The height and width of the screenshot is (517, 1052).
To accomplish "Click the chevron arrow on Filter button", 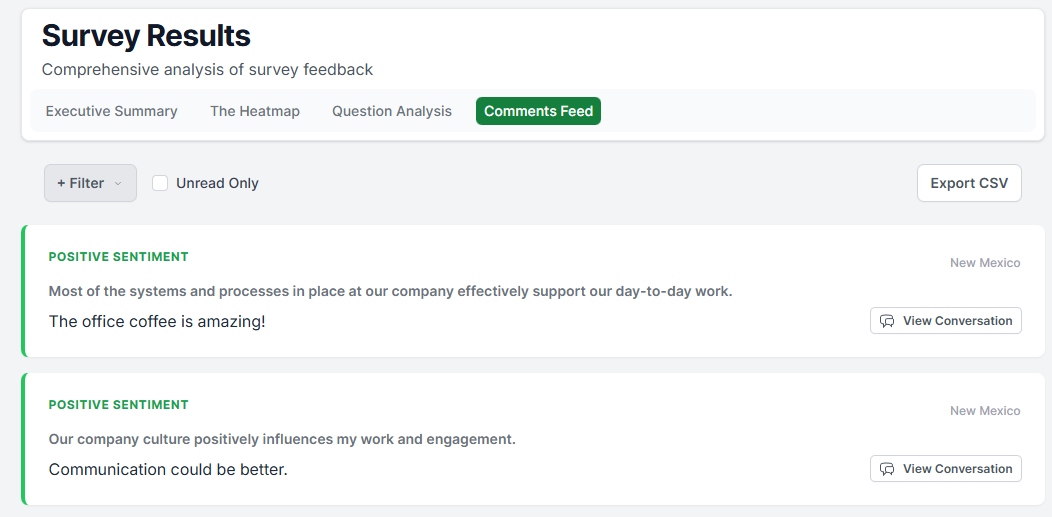I will [118, 184].
